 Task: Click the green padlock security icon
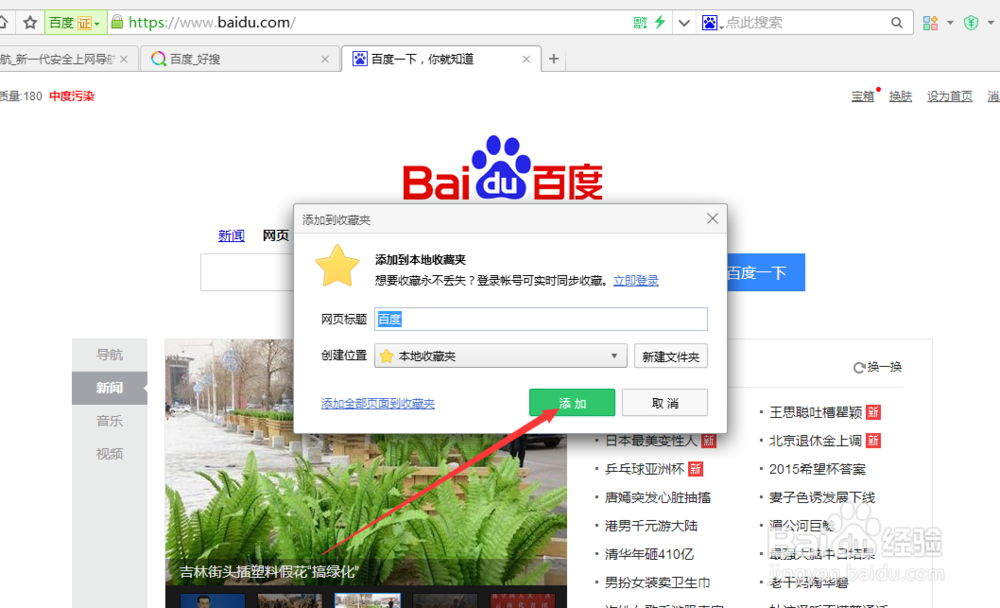tap(117, 22)
